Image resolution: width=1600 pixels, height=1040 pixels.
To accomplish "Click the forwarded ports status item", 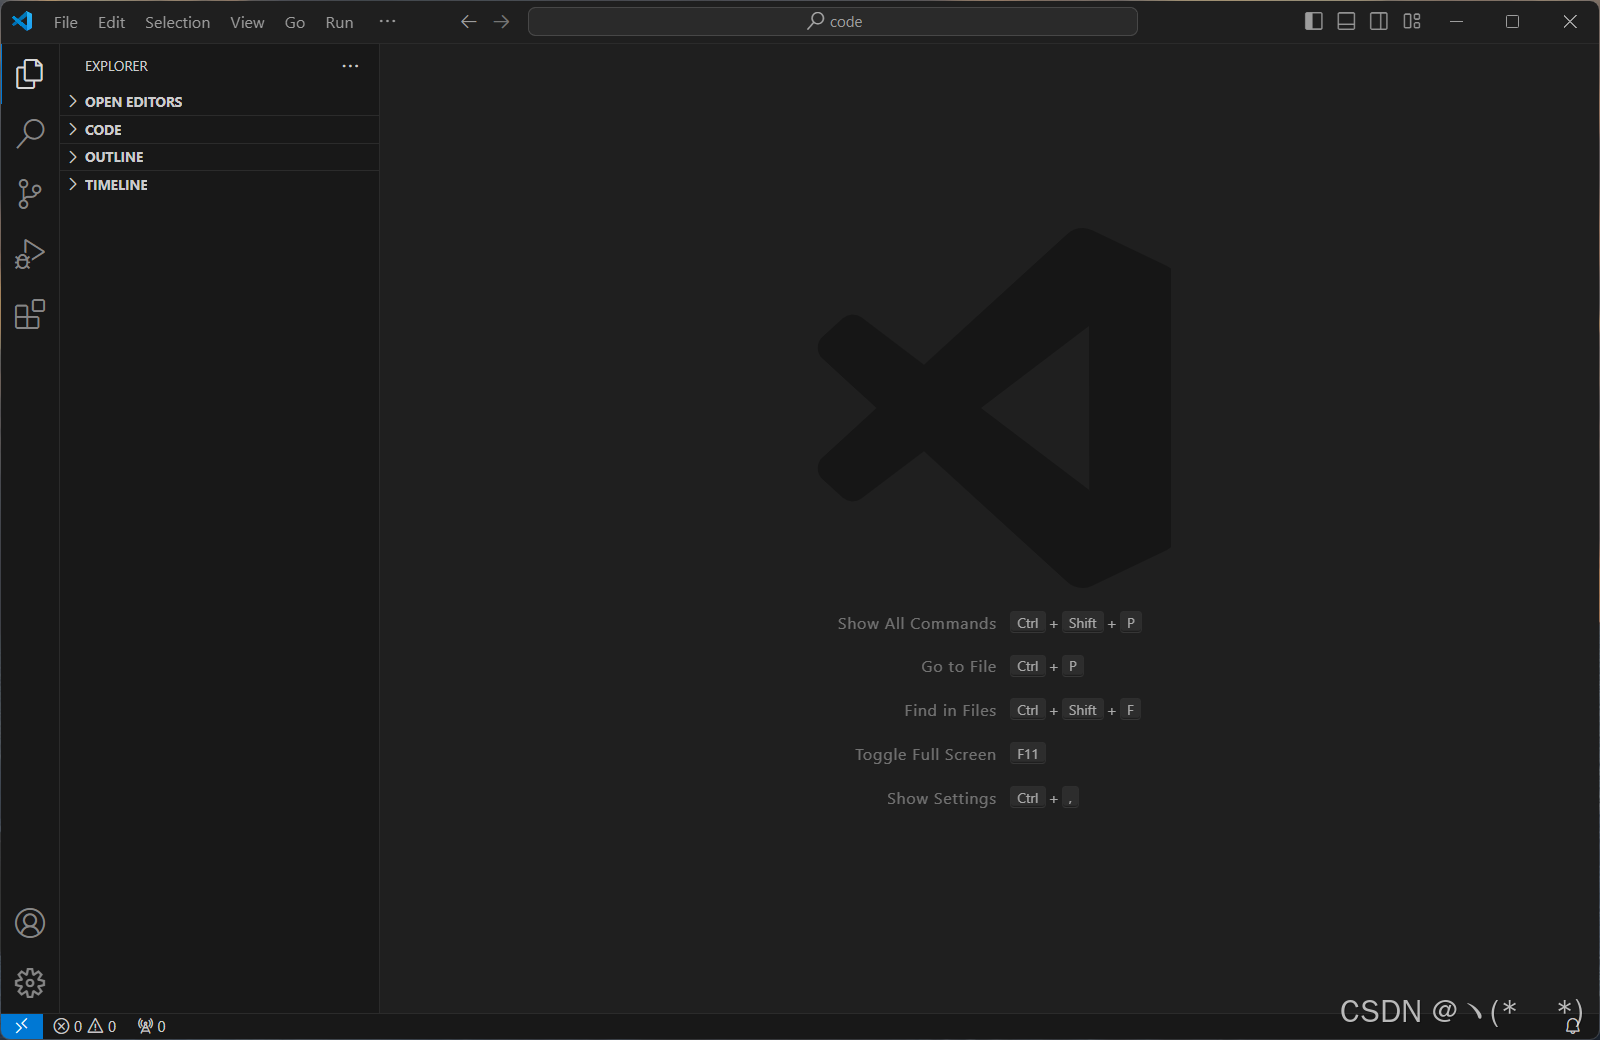I will 152,1026.
